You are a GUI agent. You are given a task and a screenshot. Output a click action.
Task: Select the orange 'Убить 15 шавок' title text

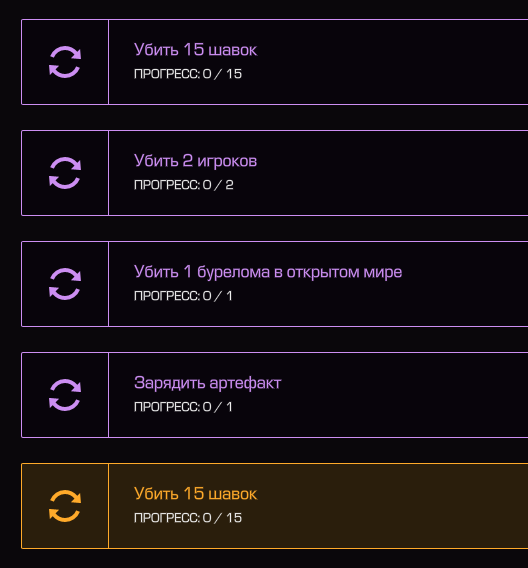[x=196, y=494]
